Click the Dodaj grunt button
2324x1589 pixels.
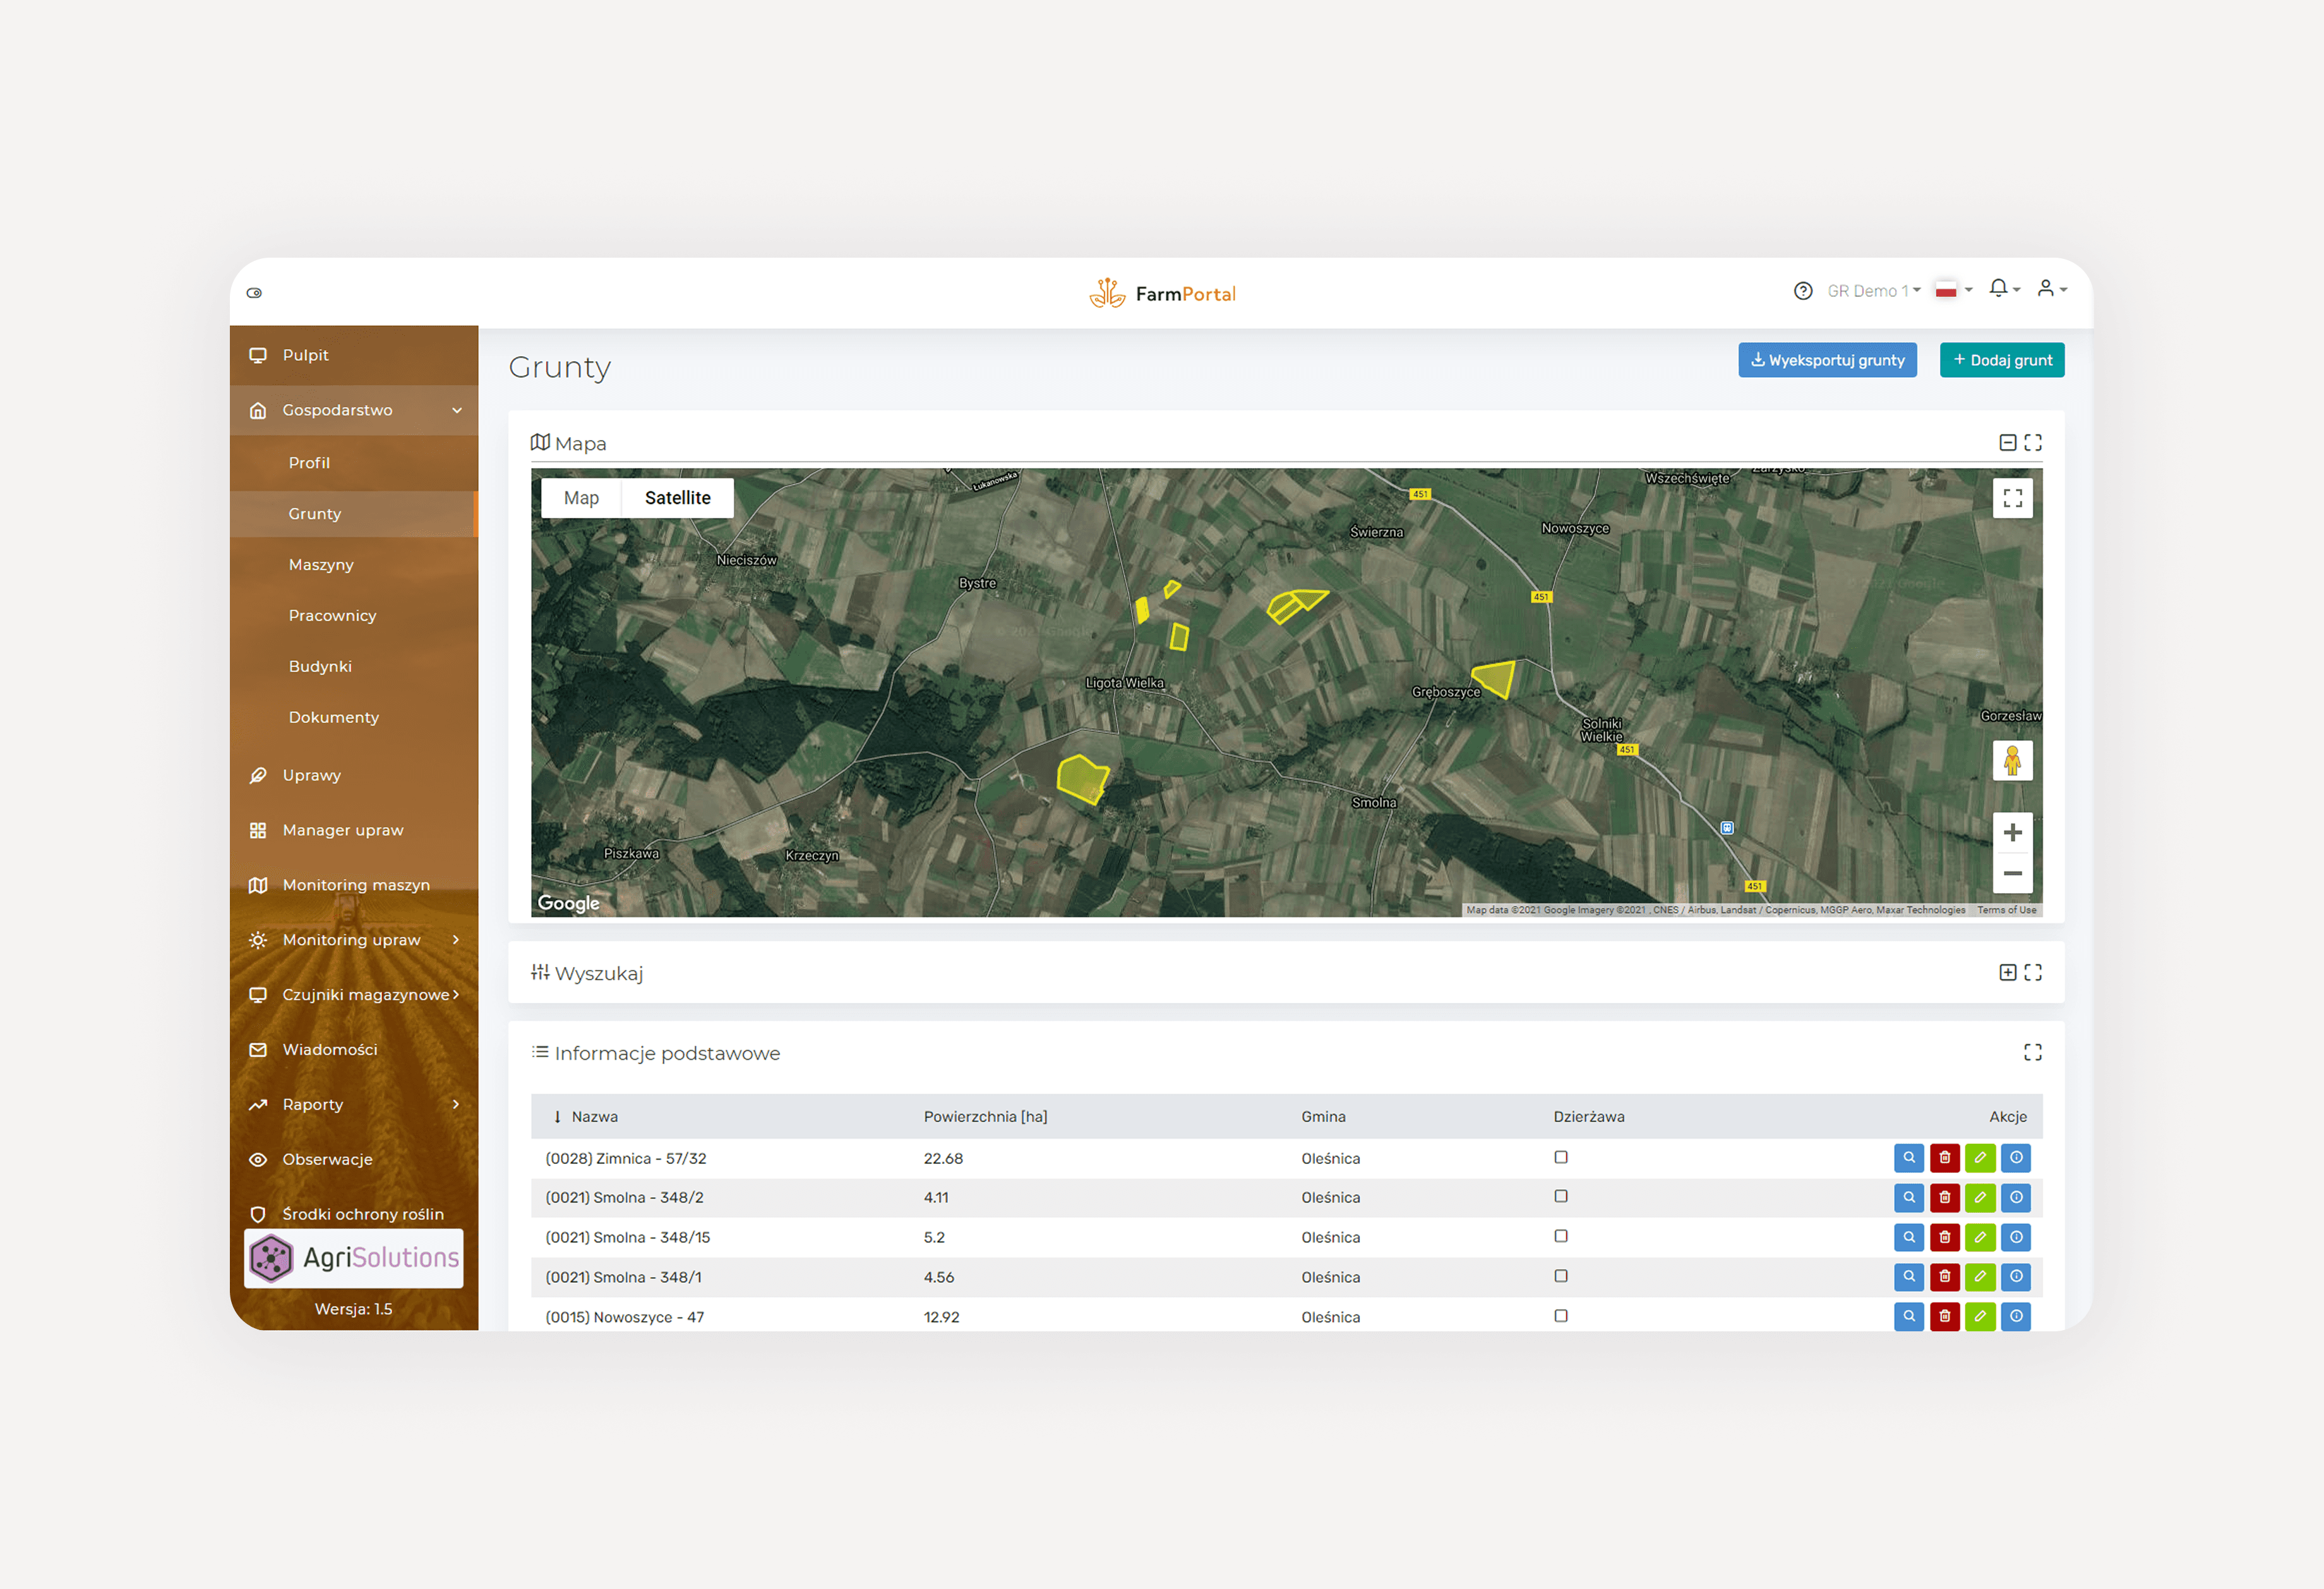click(x=2001, y=360)
